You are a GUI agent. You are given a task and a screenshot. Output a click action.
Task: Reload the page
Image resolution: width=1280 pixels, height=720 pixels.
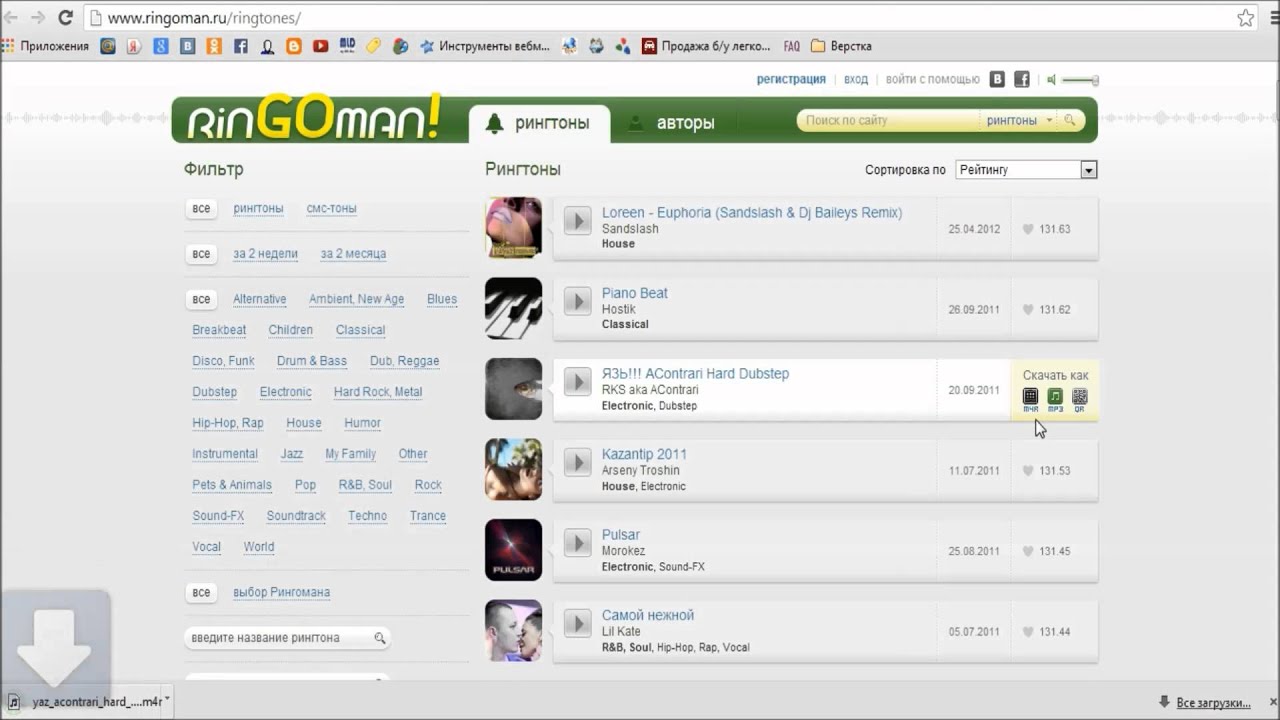65,17
